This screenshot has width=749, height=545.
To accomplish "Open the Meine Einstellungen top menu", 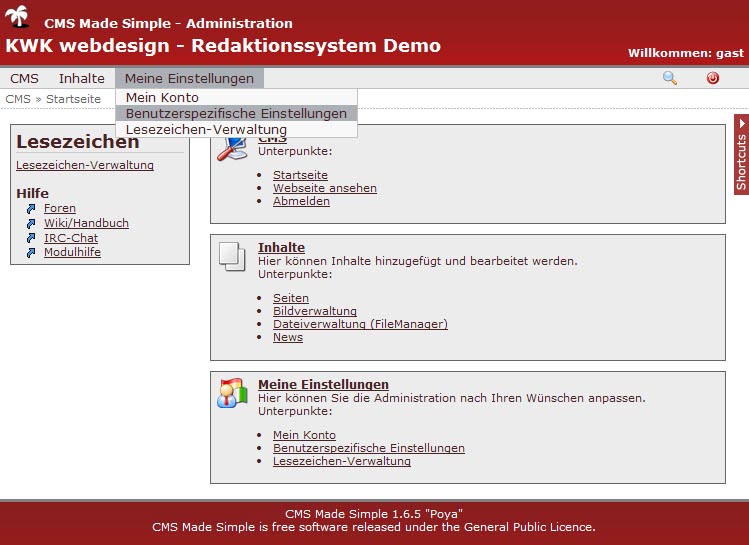I will pyautogui.click(x=189, y=78).
